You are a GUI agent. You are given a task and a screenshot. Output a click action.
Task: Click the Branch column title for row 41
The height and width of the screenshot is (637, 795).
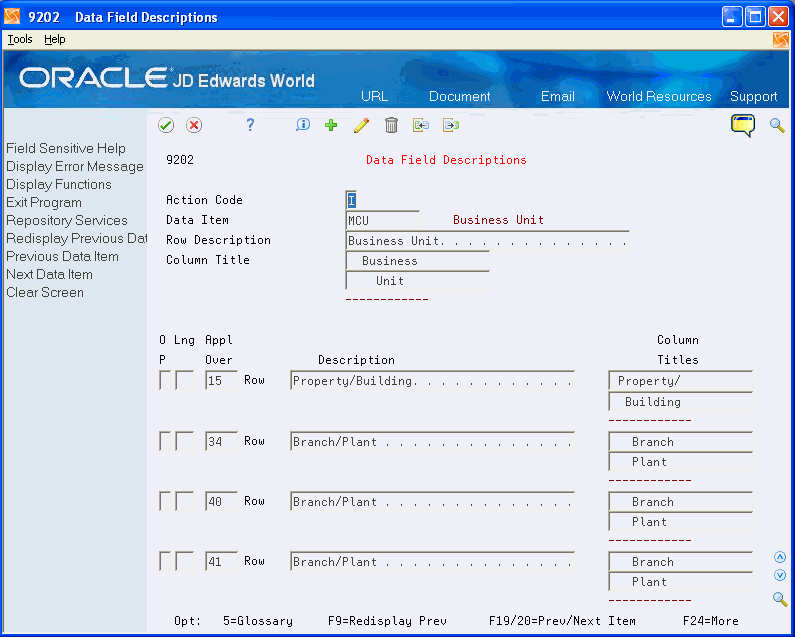(x=680, y=561)
